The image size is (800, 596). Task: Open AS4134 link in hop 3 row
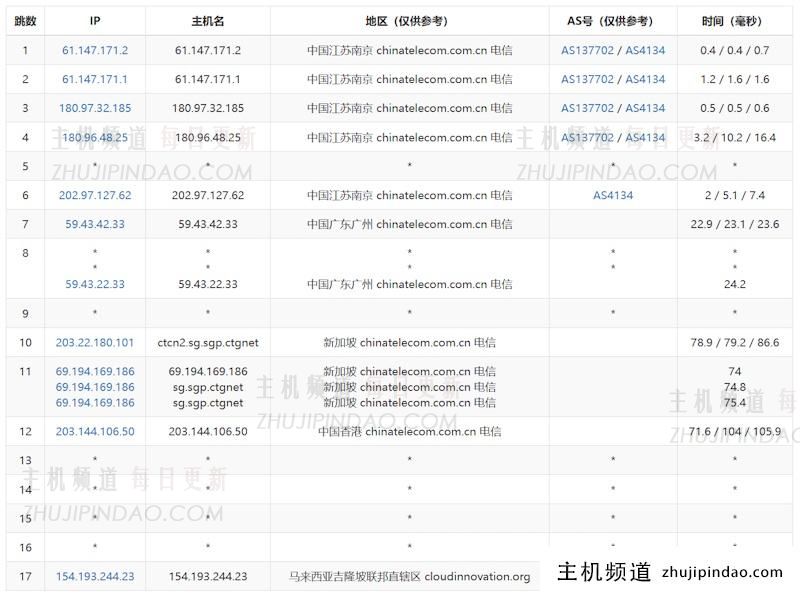click(x=645, y=108)
